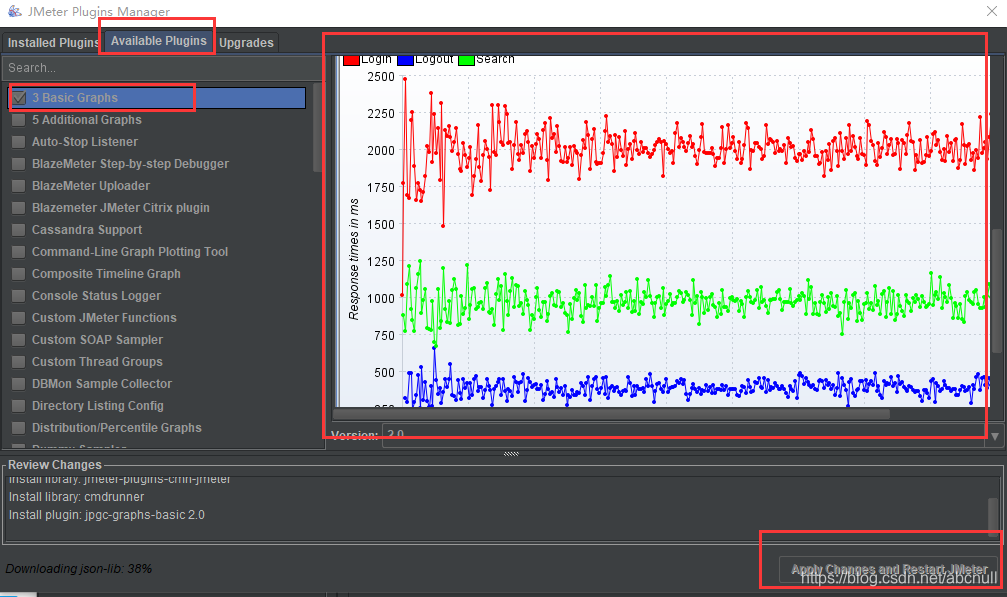
Task: Select Blazemeter JMeter Citrix plugin name
Action: click(121, 208)
